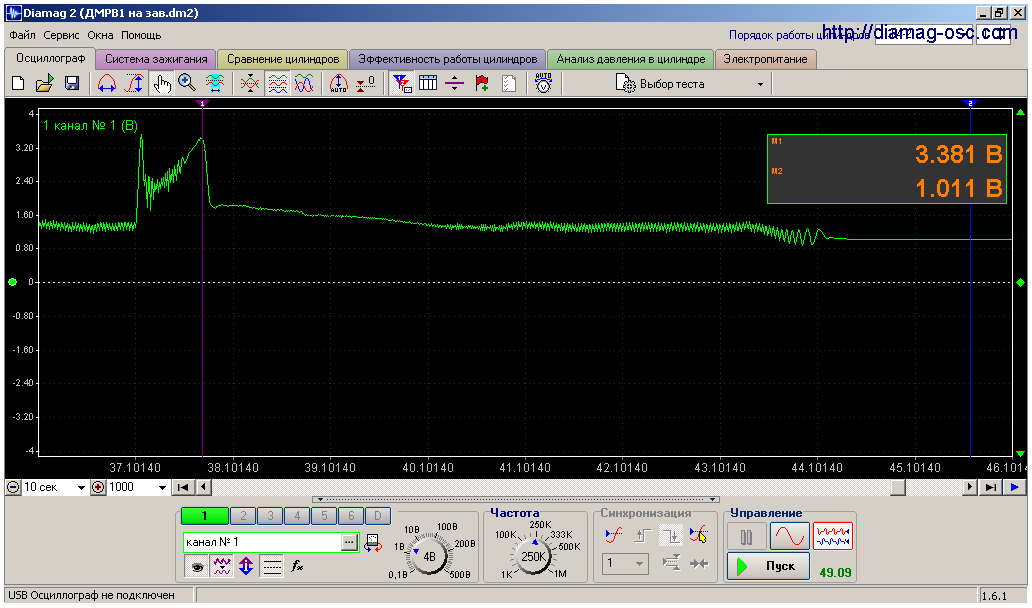Switch to Анализ давления в цилиндре tab
Viewport: 1032px width, 608px height.
point(631,59)
